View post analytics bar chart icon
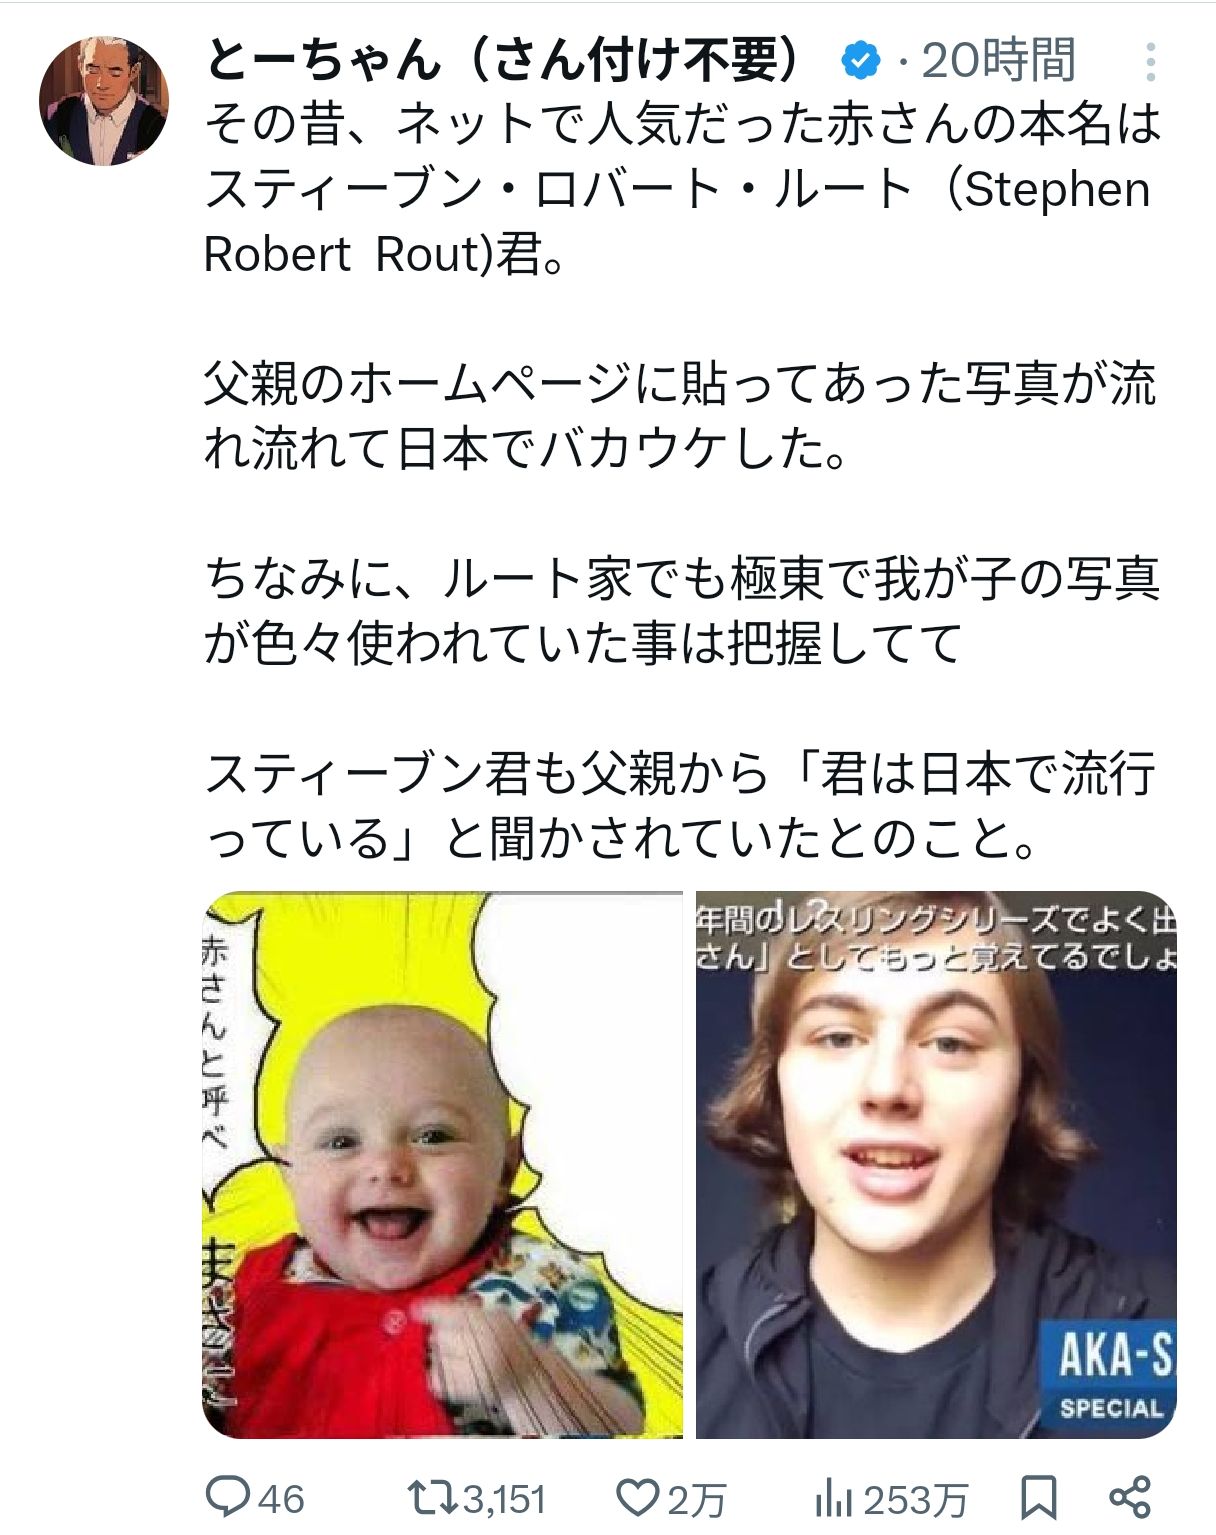This screenshot has width=1216, height=1535. click(x=834, y=1498)
